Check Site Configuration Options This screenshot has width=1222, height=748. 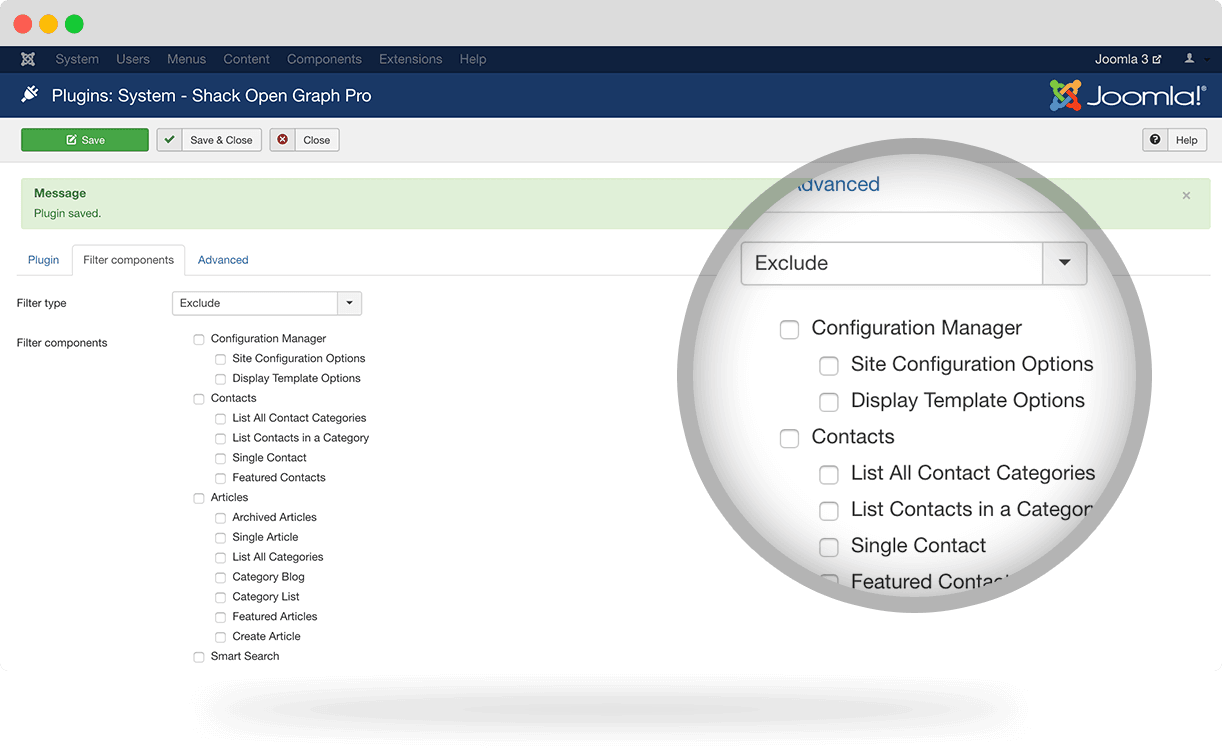221,359
